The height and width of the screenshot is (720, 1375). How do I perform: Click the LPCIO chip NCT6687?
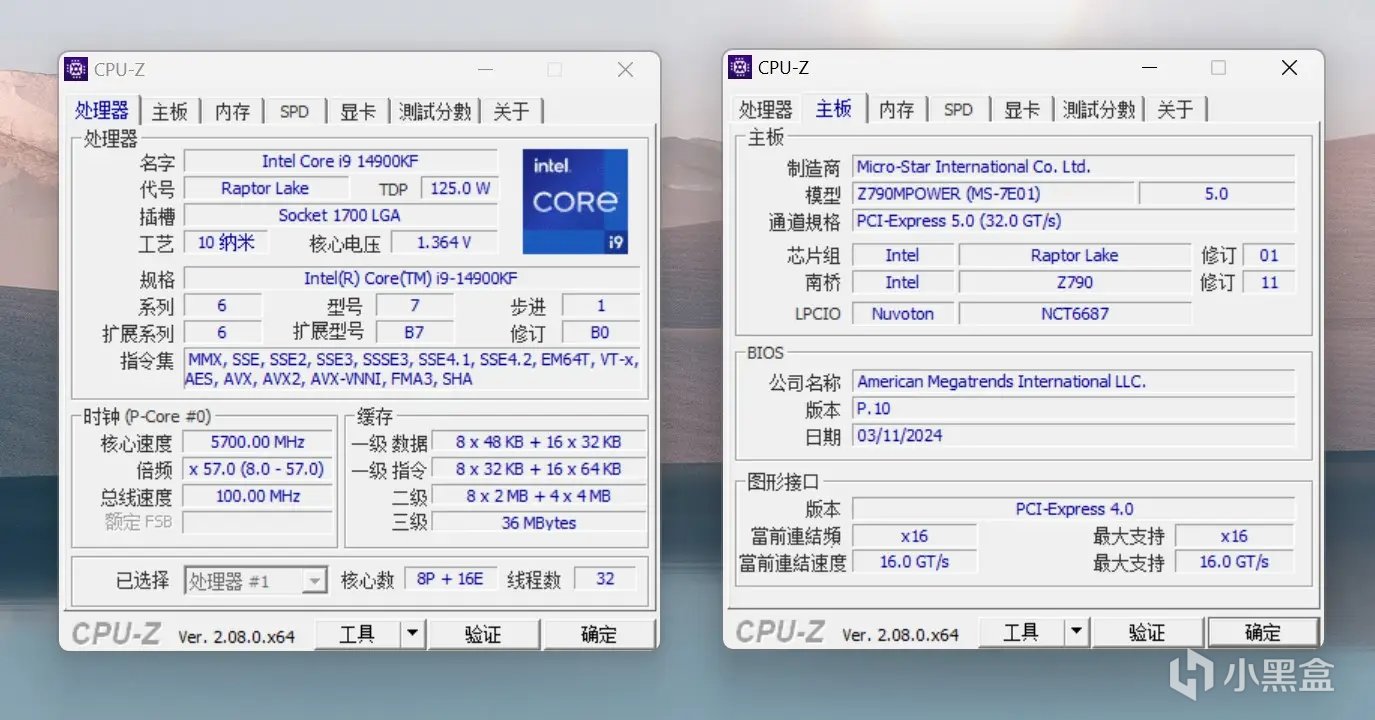click(1075, 314)
